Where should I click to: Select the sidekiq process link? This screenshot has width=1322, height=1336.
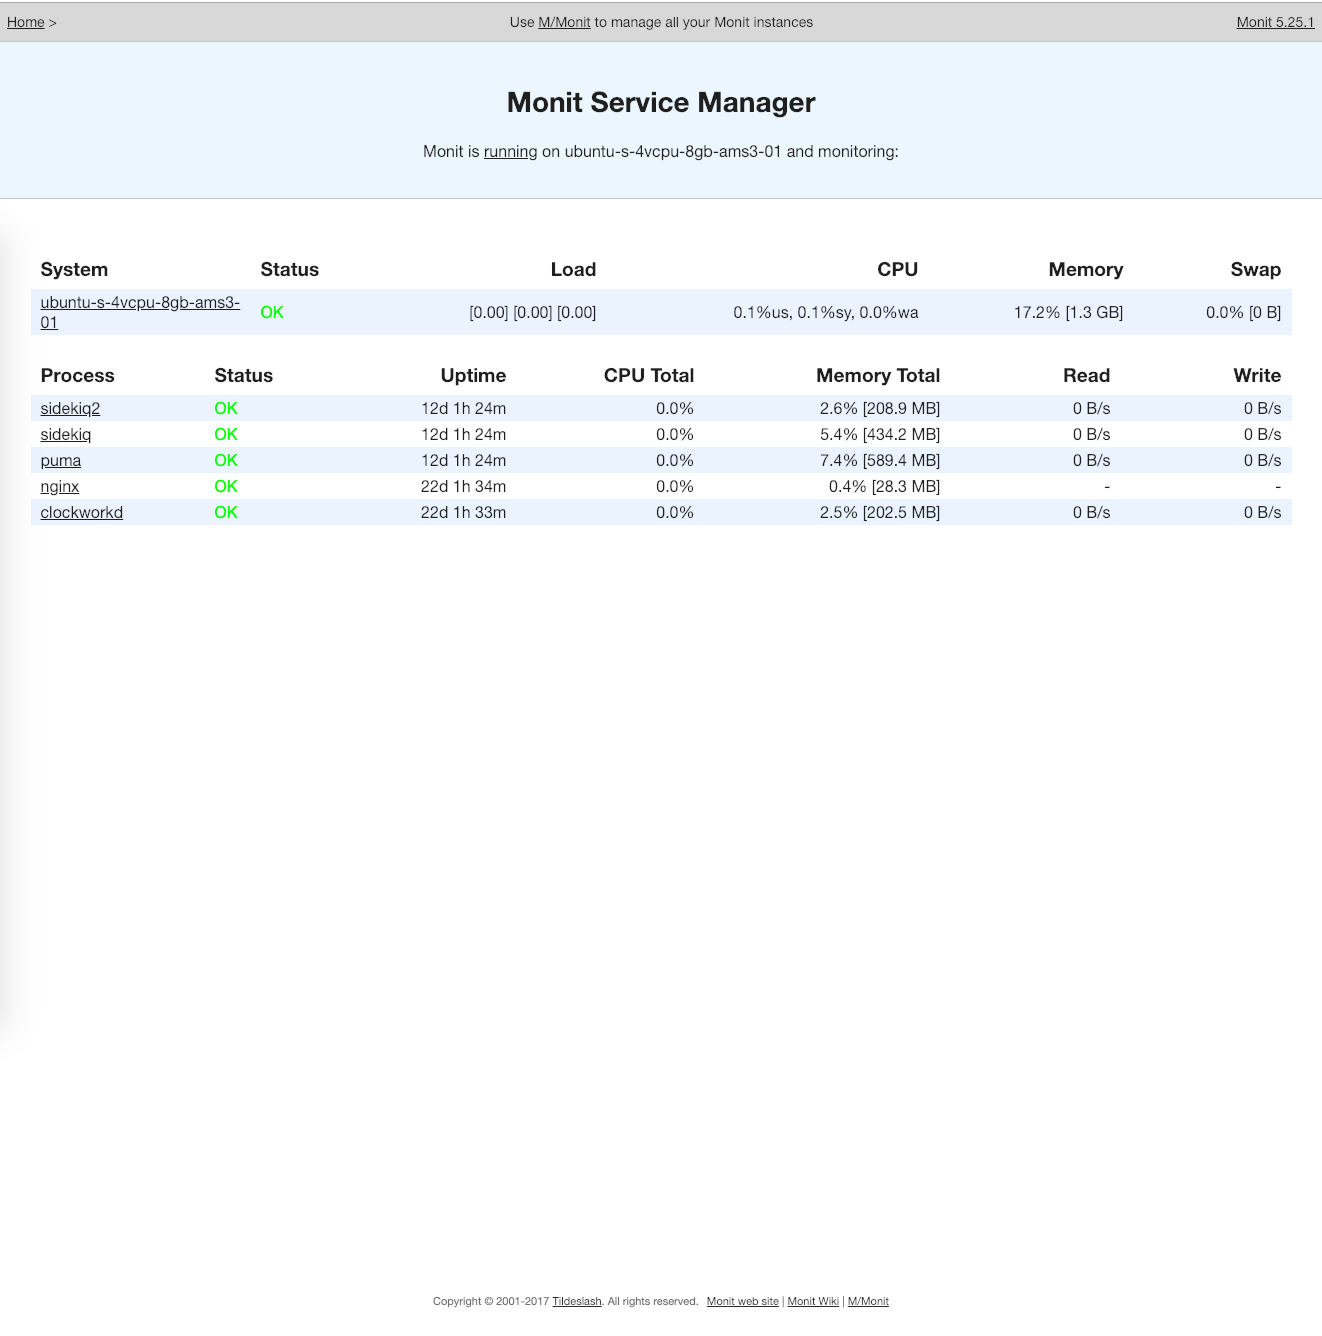pos(66,434)
